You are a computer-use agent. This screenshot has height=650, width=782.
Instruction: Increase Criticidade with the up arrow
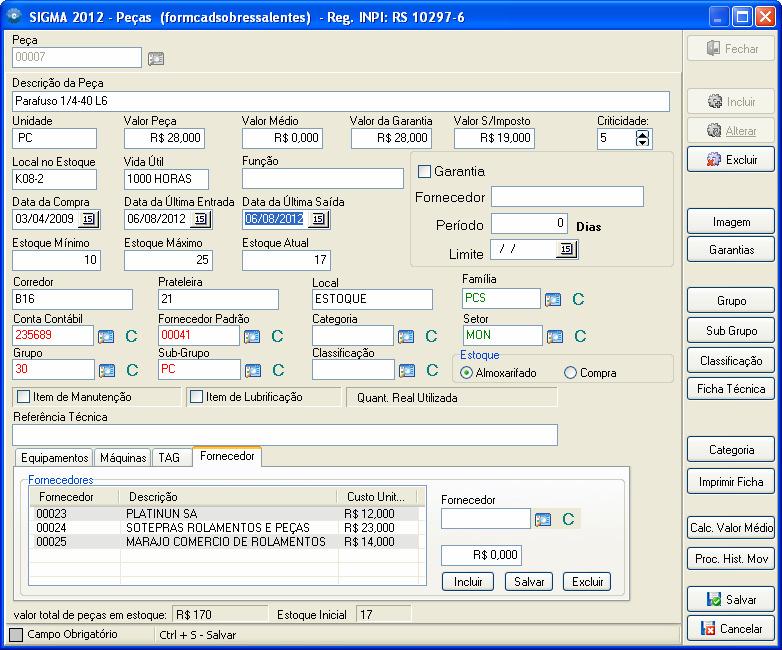pos(643,134)
